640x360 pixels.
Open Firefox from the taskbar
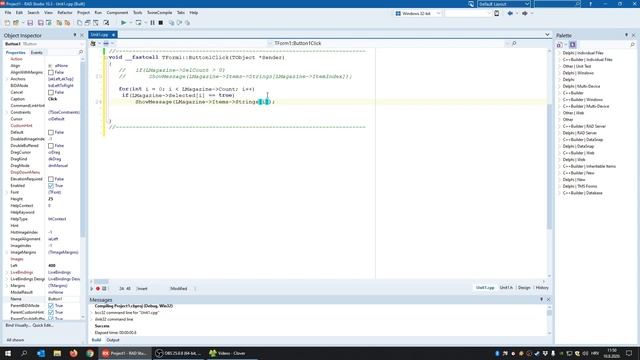coord(73,353)
